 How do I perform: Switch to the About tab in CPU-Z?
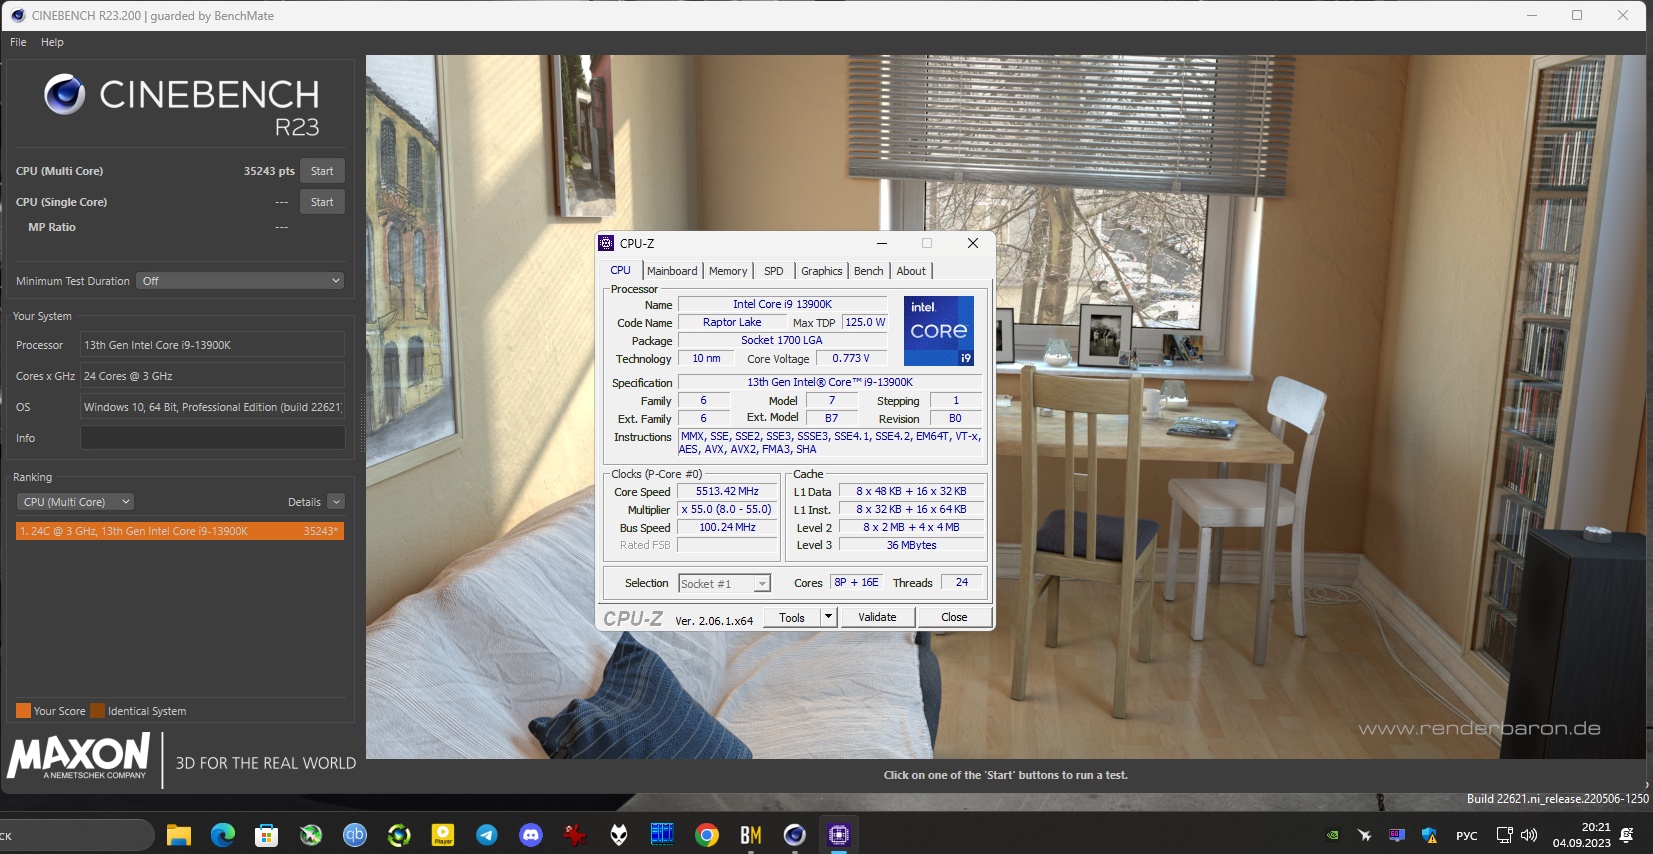[x=911, y=271]
